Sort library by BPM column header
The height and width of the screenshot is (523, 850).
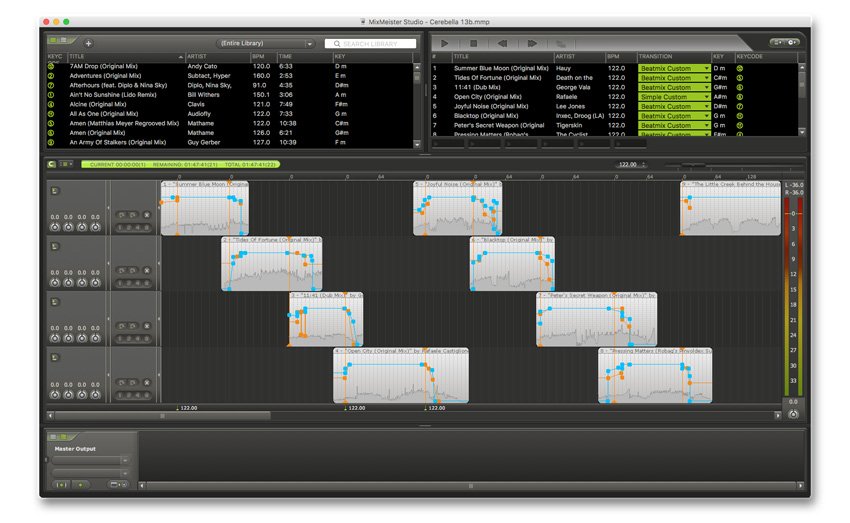tap(262, 57)
